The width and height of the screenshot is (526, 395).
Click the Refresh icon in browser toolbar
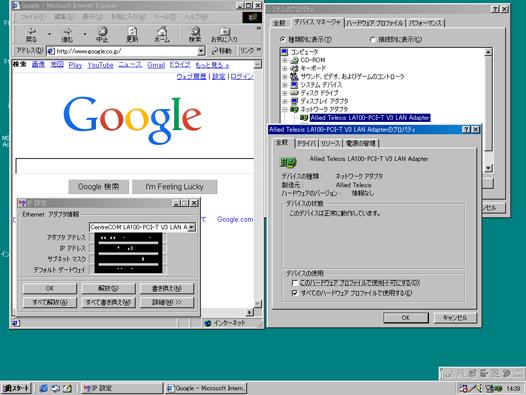[132, 31]
